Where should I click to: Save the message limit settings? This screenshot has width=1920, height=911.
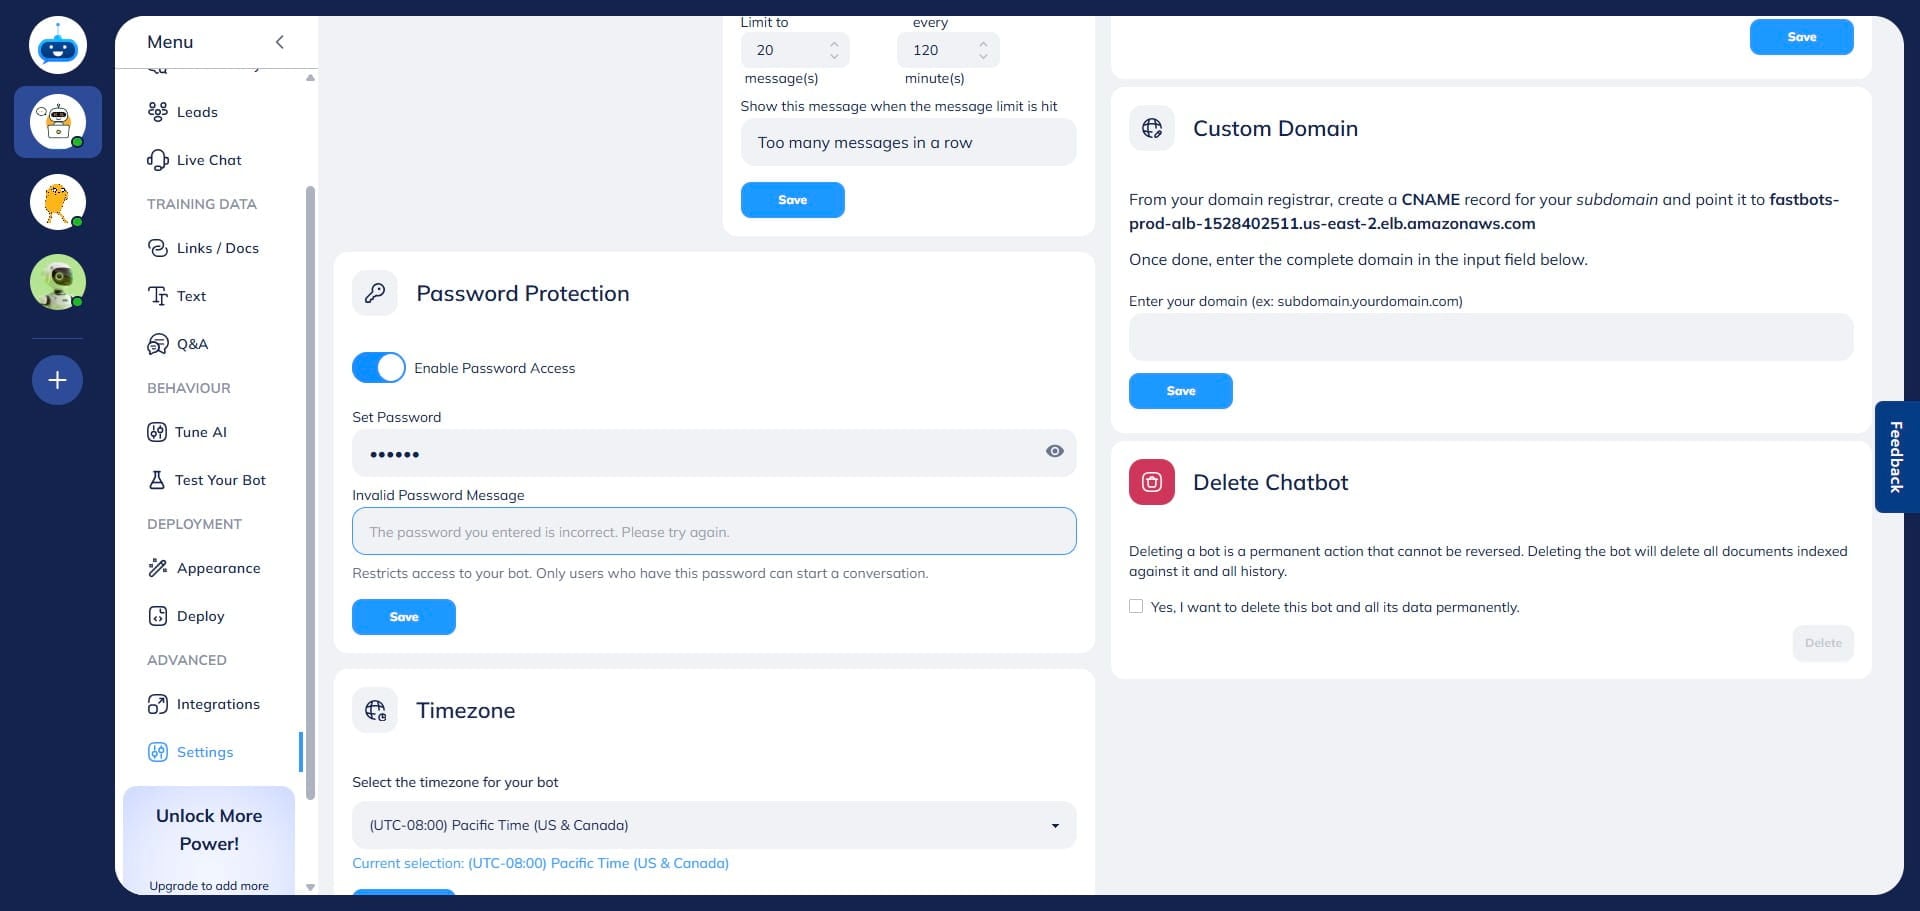point(792,200)
